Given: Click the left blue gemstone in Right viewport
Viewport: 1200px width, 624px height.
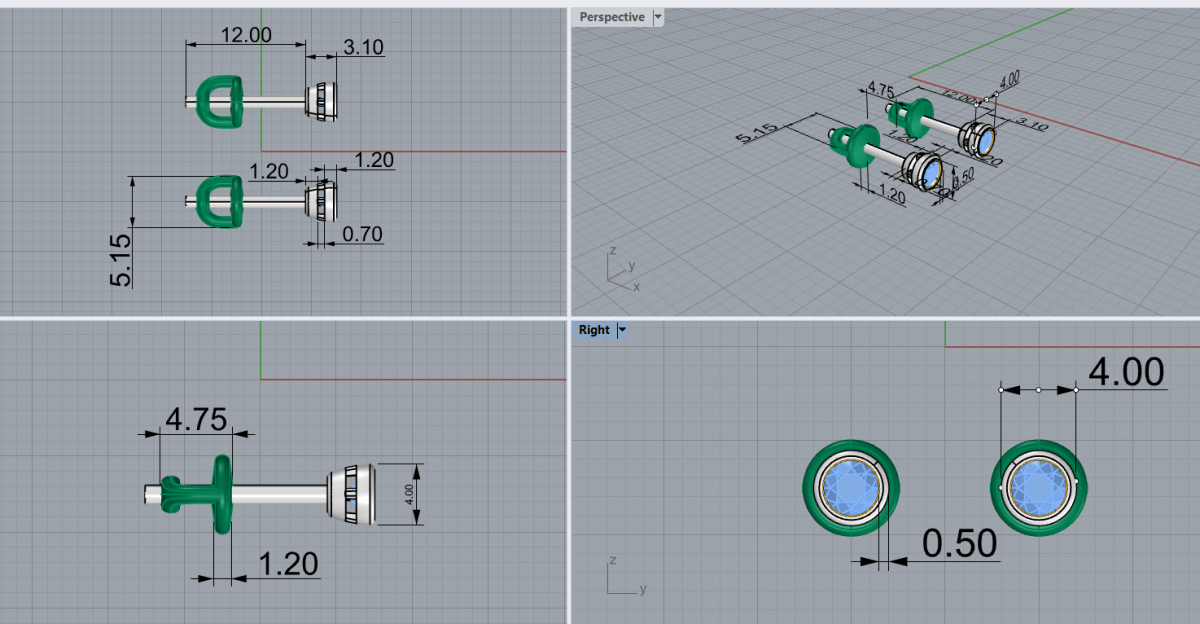Looking at the screenshot, I should click(x=852, y=487).
